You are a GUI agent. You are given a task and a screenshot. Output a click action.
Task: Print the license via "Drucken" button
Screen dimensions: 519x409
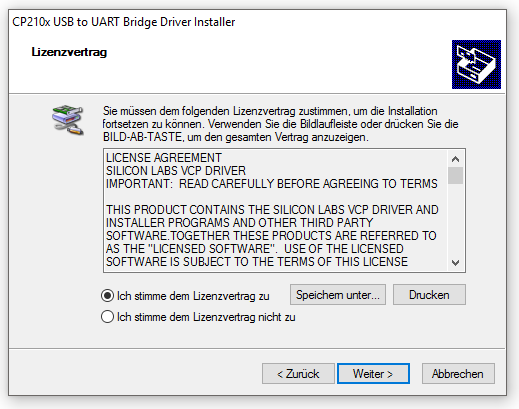[x=429, y=295]
